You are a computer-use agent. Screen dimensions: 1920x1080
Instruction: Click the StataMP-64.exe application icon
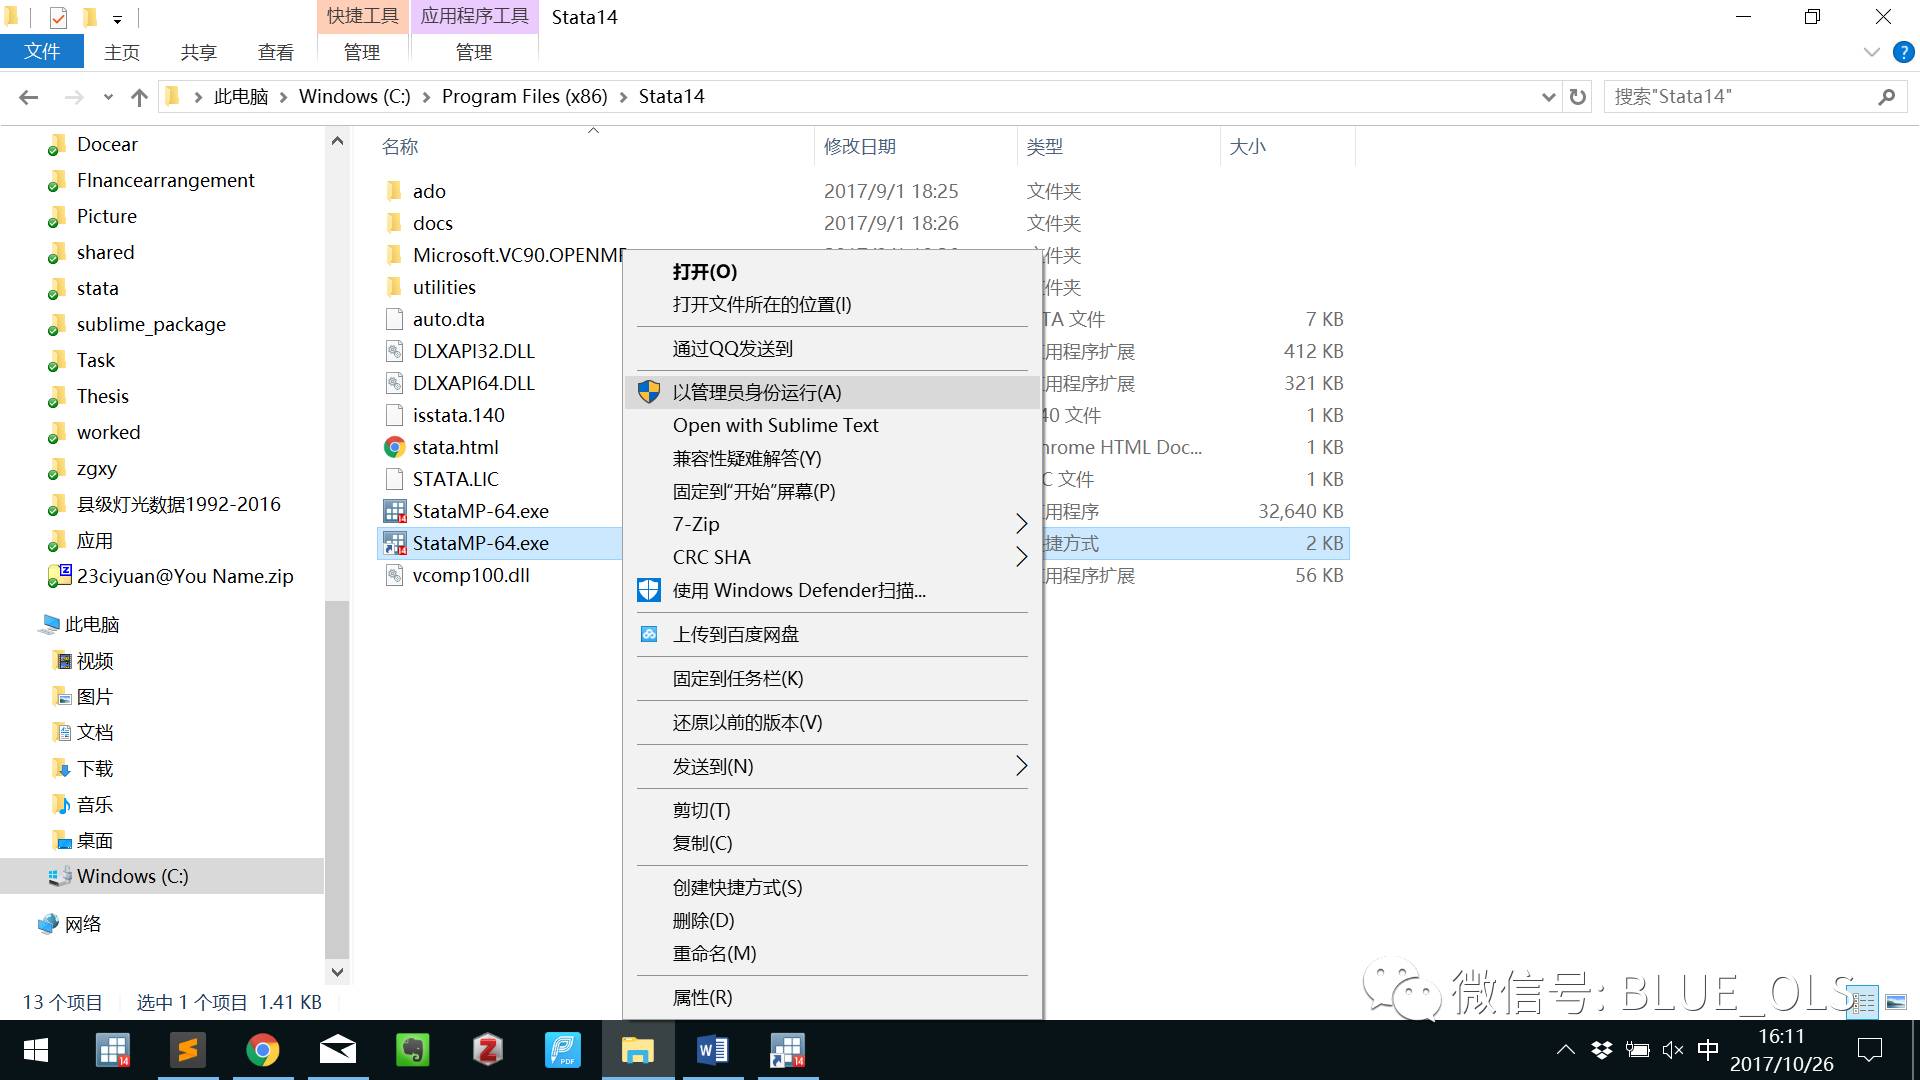(x=396, y=510)
